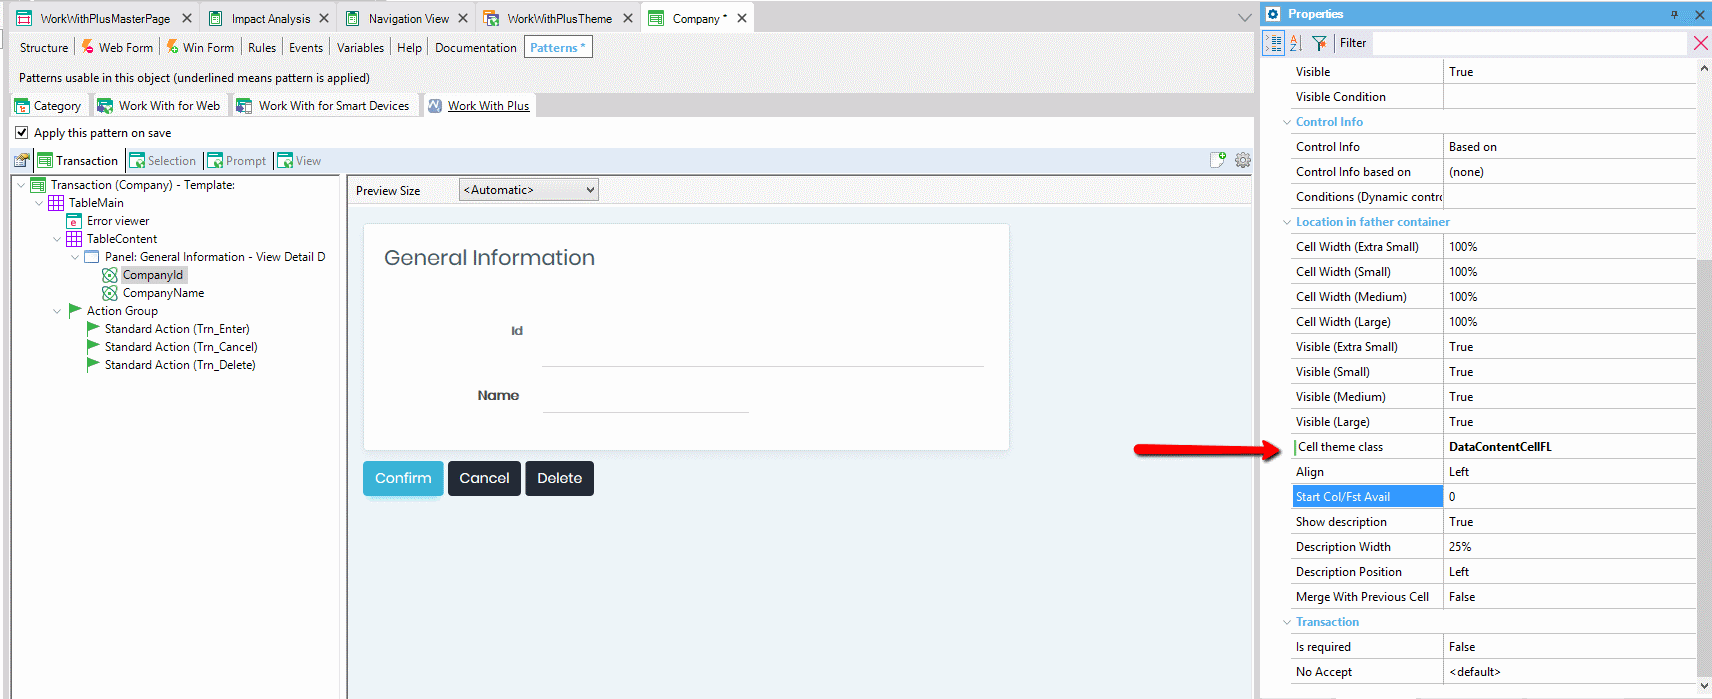Open the Work With for Web pattern tab
The height and width of the screenshot is (699, 1712).
click(159, 106)
